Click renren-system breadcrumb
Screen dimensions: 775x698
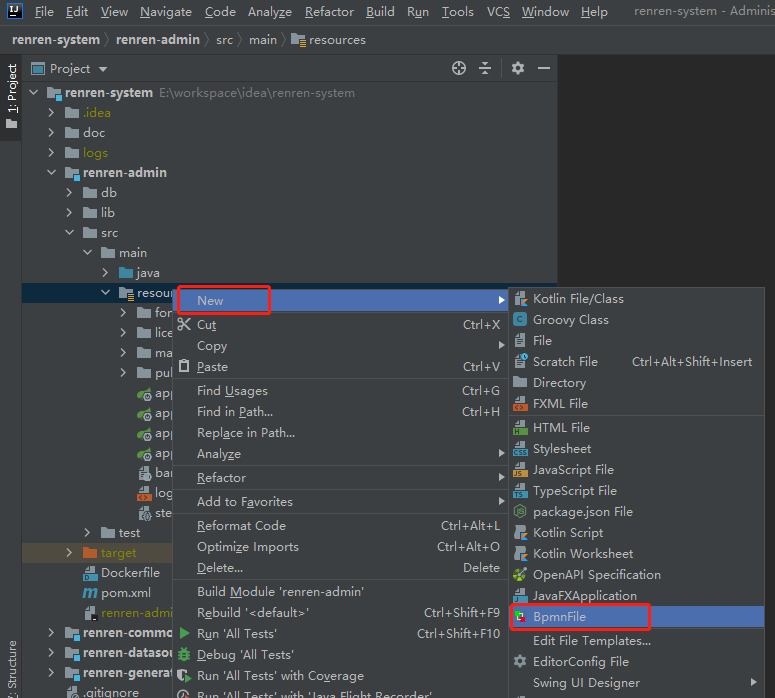(x=56, y=40)
